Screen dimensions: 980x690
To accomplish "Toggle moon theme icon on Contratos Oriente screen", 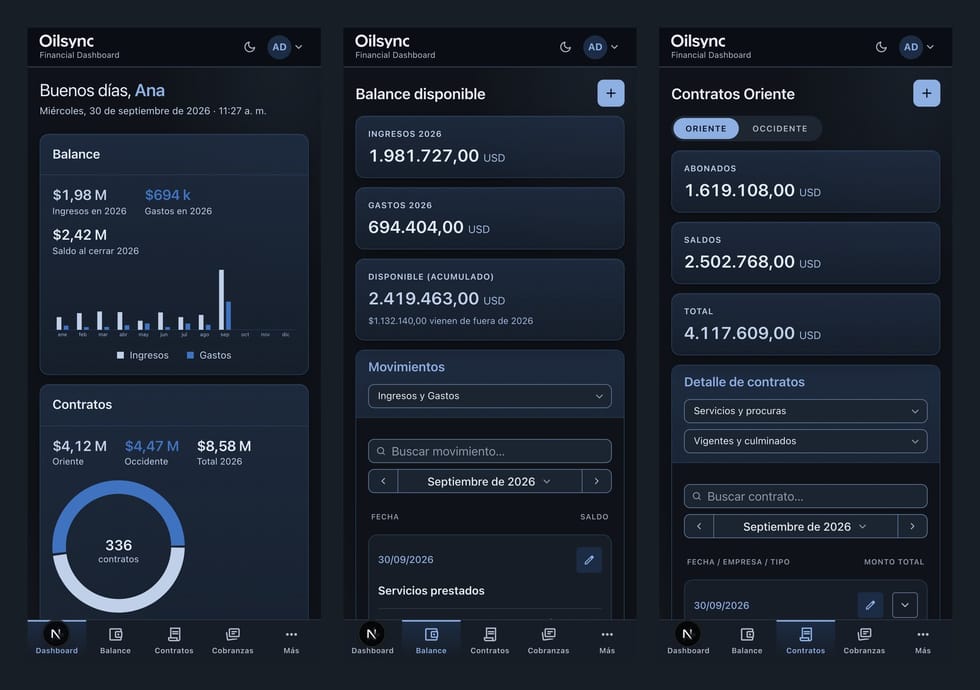I will 881,47.
